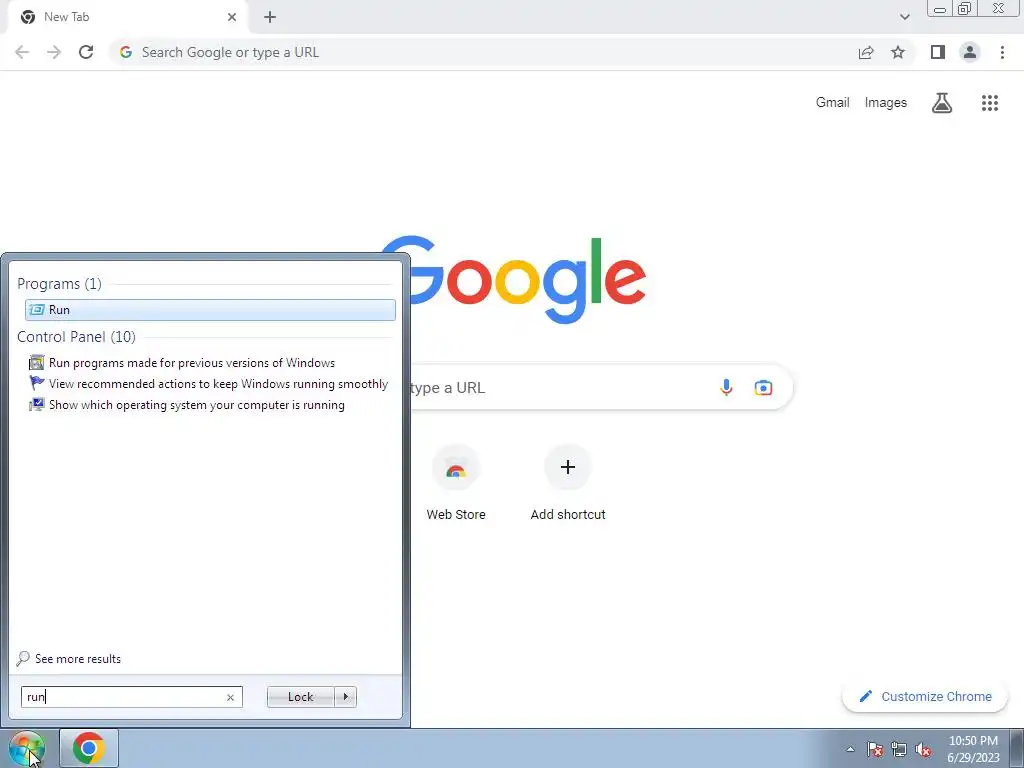Click the Lock button

pos(300,697)
